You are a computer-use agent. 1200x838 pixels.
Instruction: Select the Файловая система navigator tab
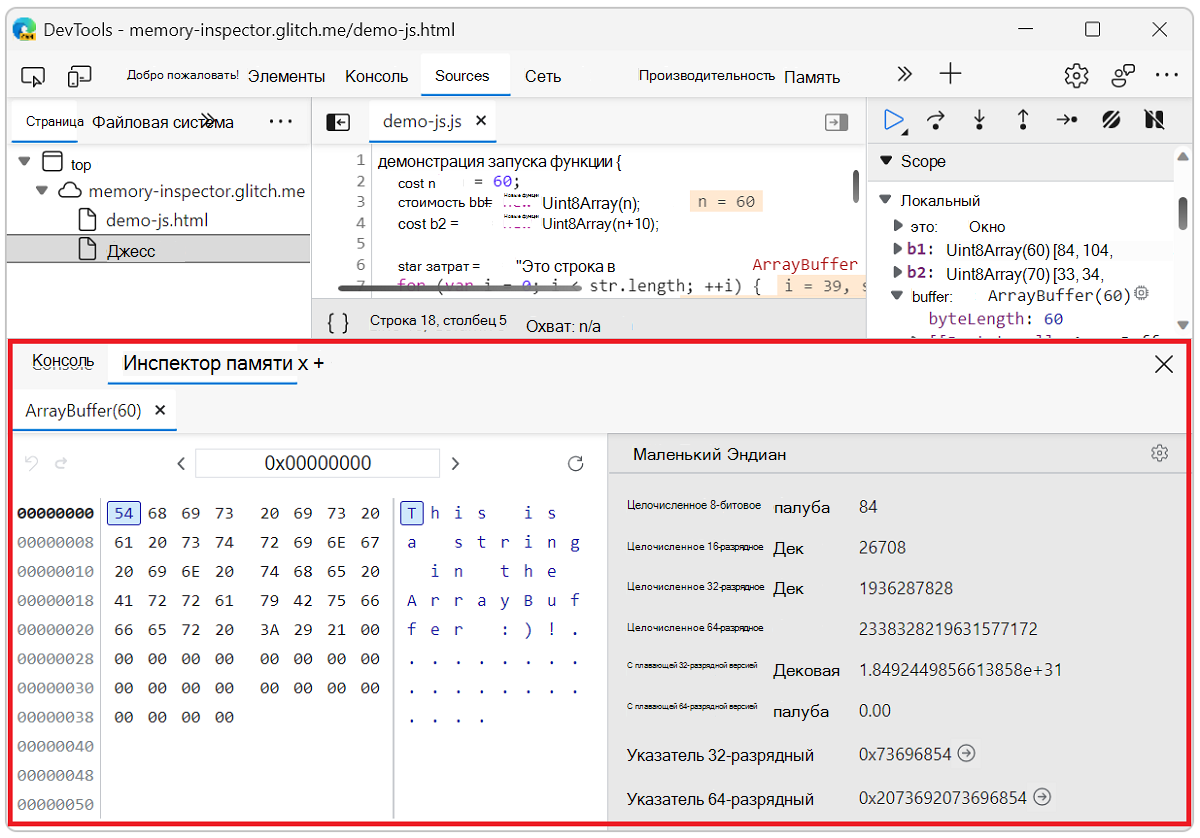(x=163, y=122)
